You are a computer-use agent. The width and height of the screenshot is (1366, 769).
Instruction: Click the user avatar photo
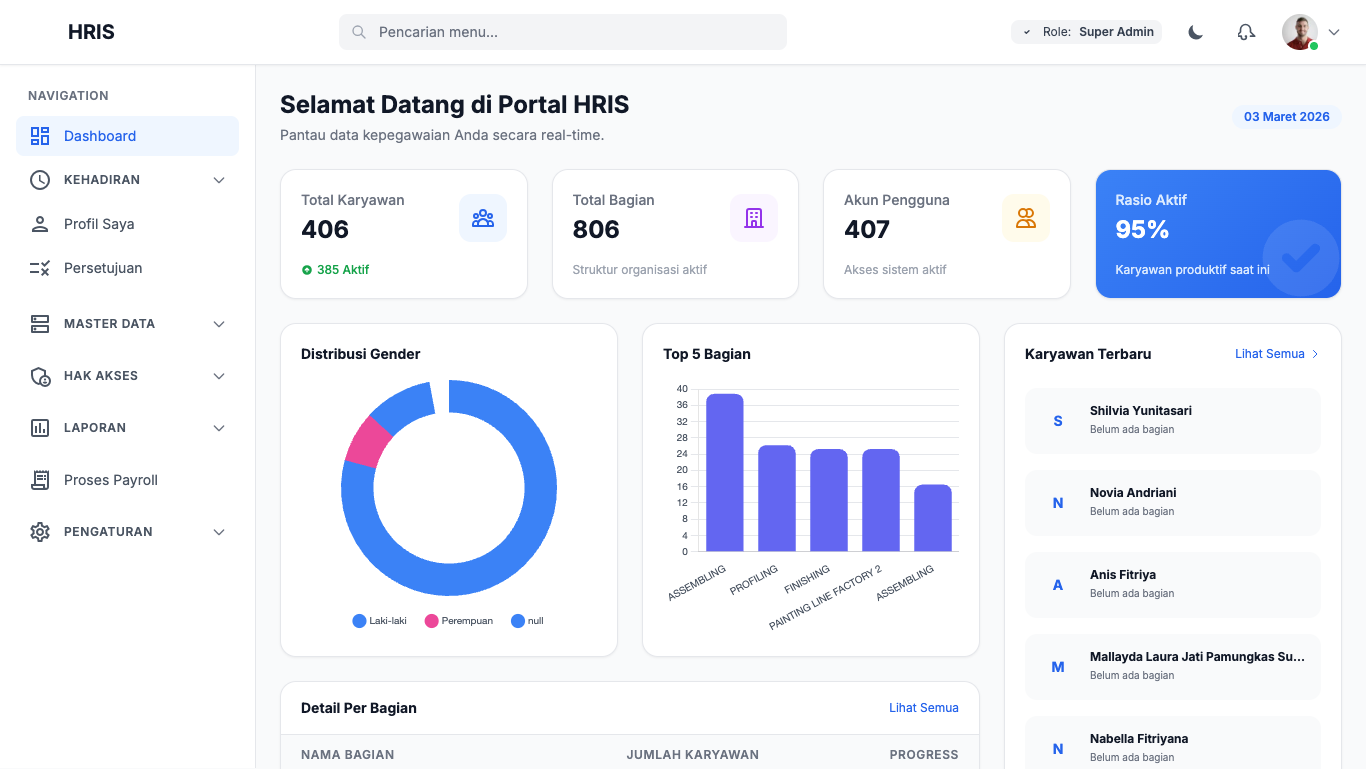(x=1300, y=32)
